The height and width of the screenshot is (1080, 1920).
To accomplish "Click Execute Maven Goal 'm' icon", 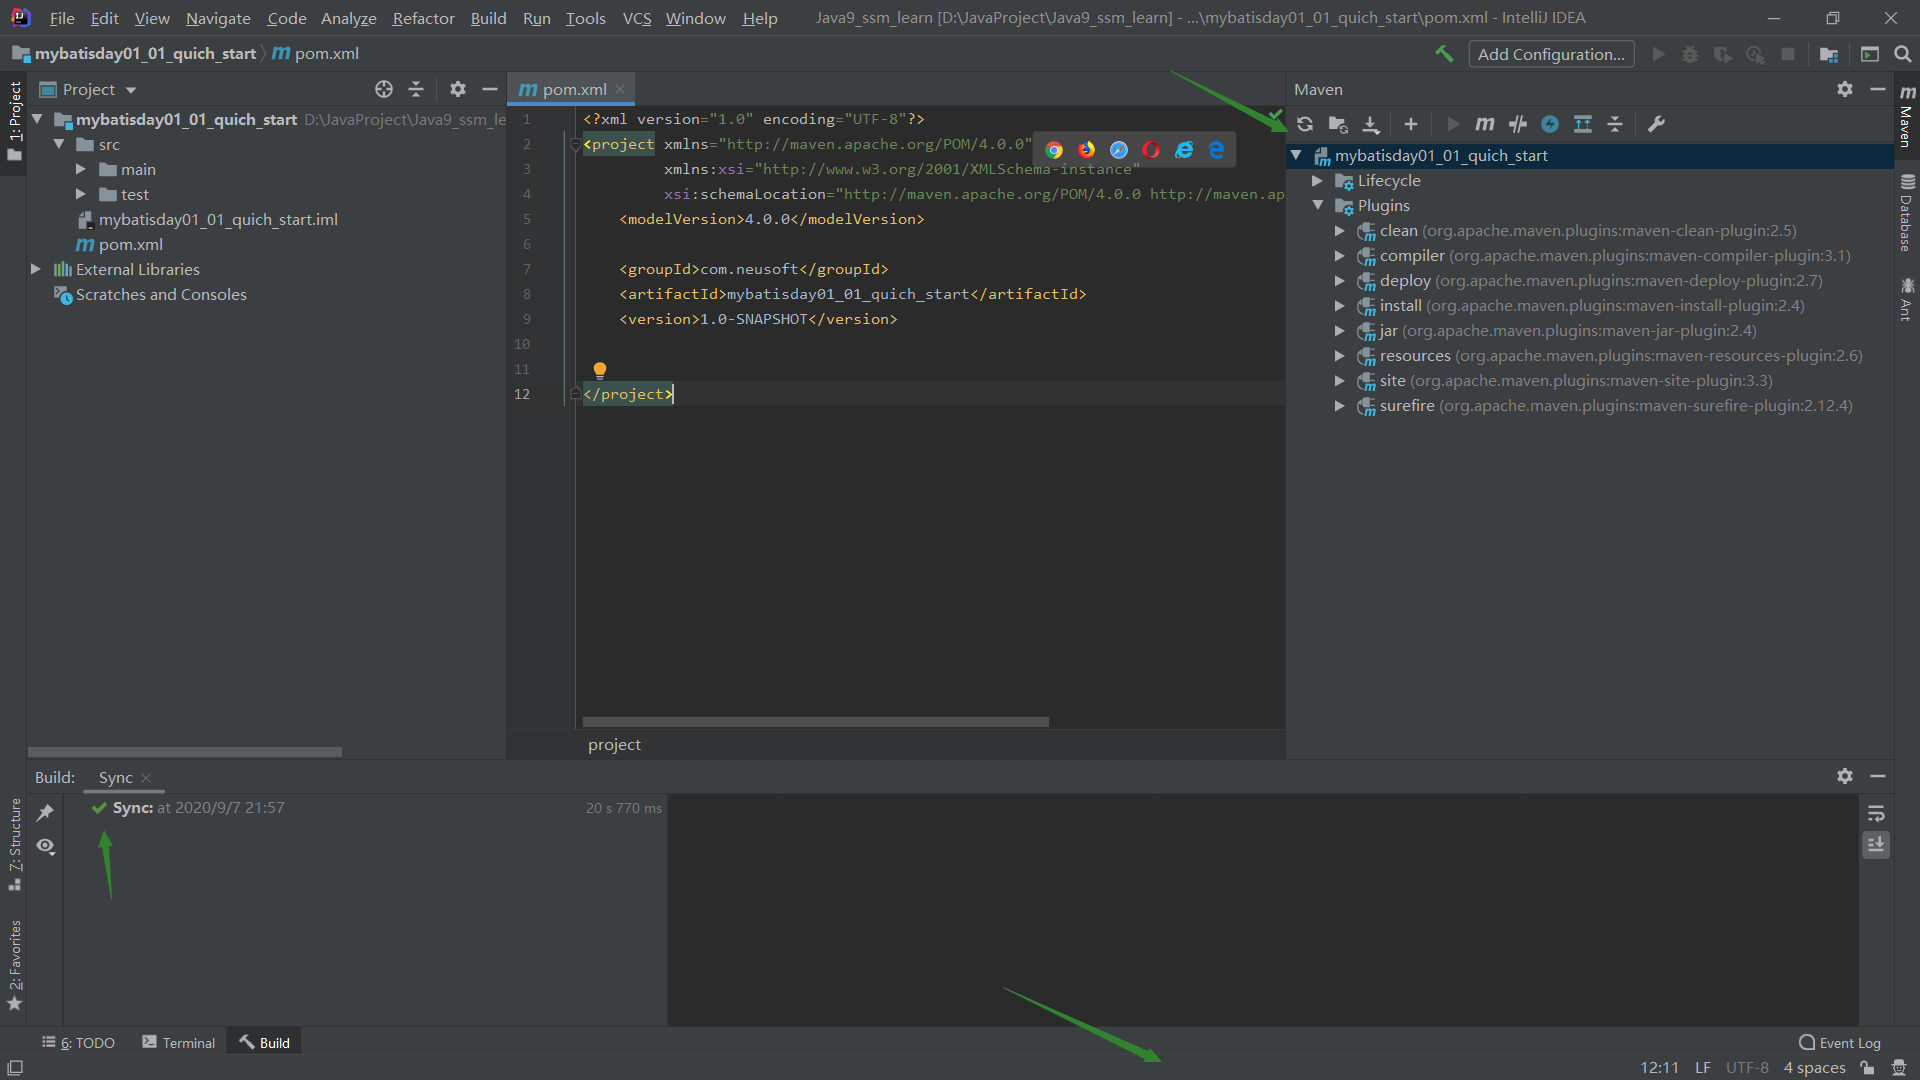I will (1485, 124).
